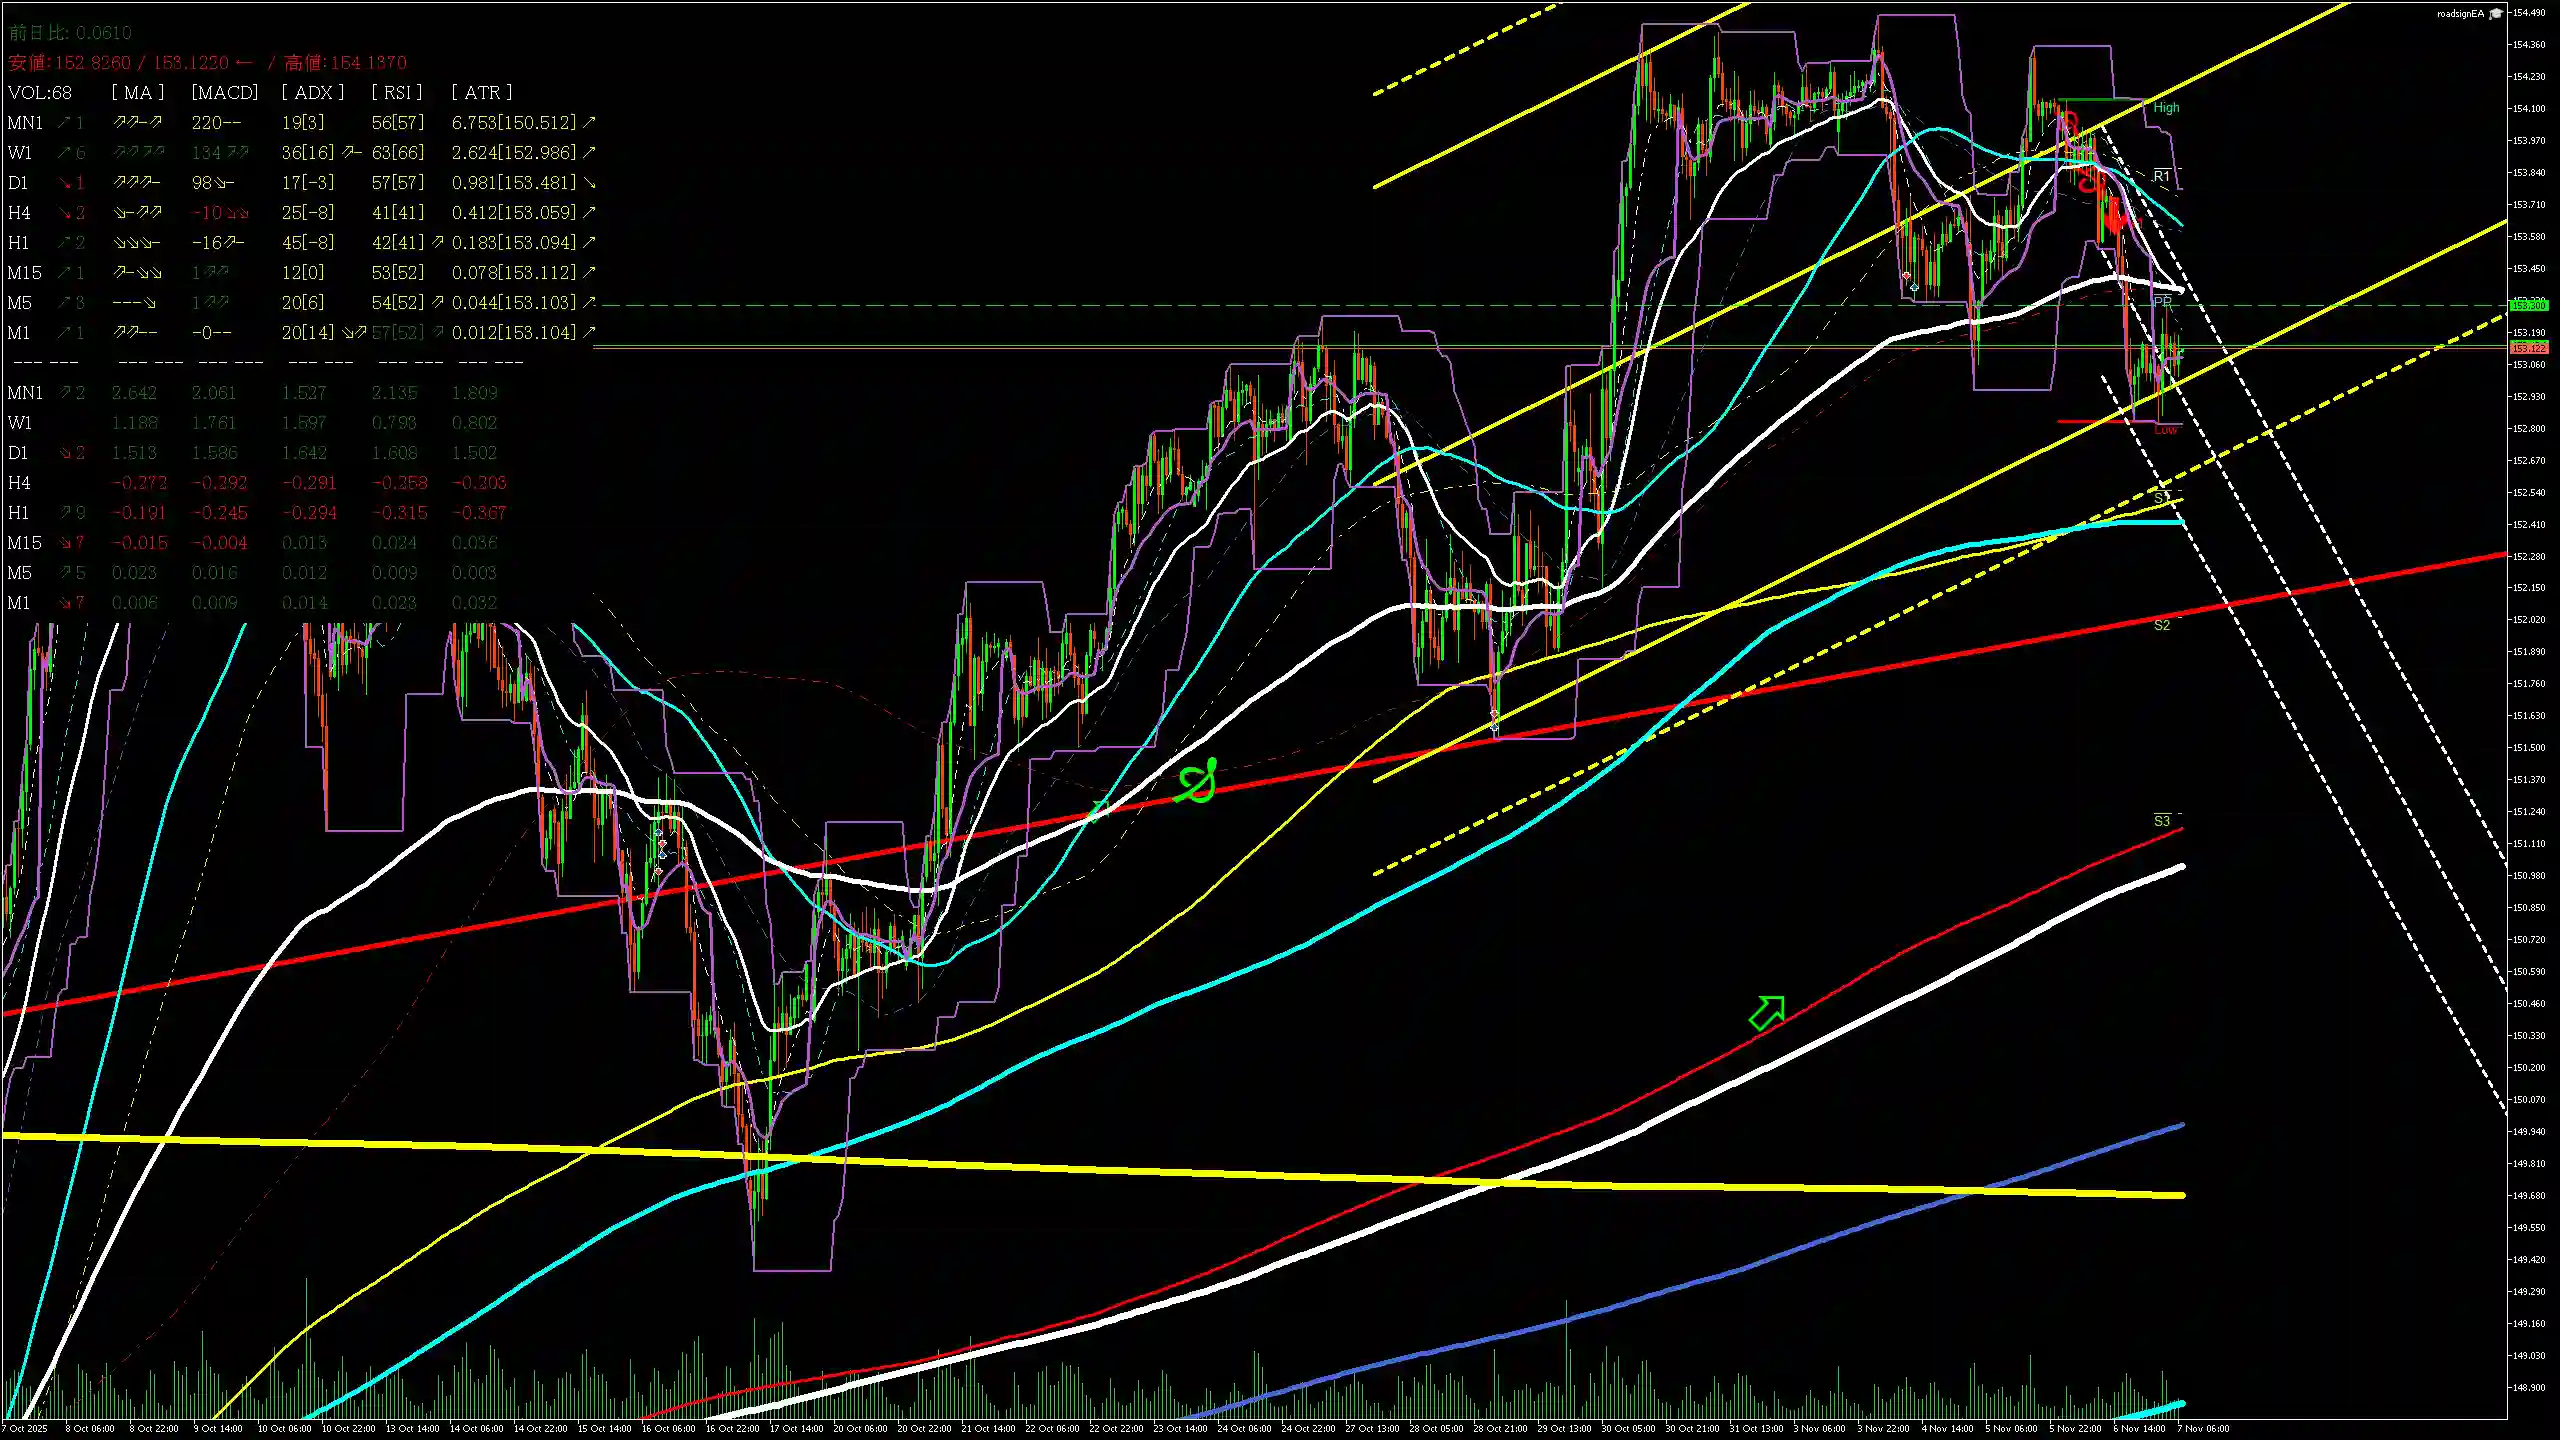Screen dimensions: 2560x1440
Task: Click the R1 pivot resistance label
Action: tap(2161, 176)
